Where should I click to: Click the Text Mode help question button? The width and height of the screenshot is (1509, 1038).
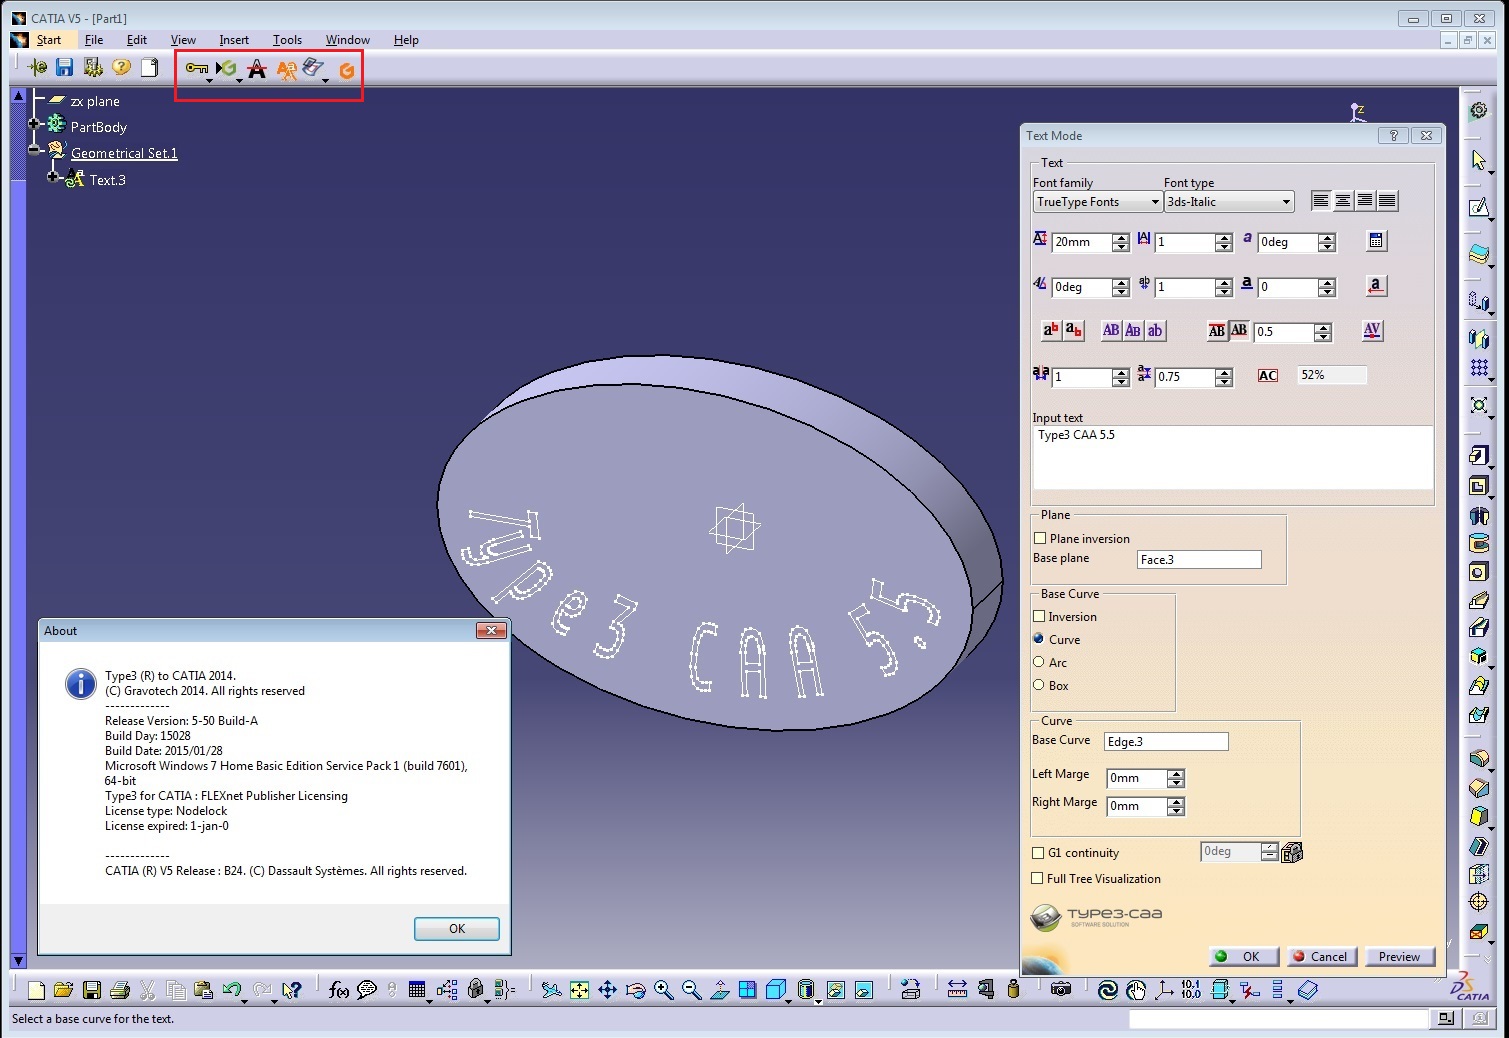[x=1393, y=136]
